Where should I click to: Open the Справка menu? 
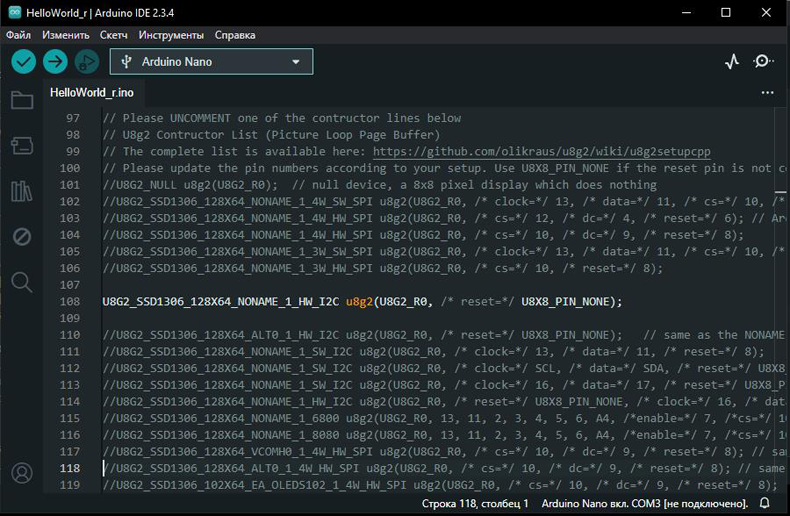pyautogui.click(x=235, y=35)
